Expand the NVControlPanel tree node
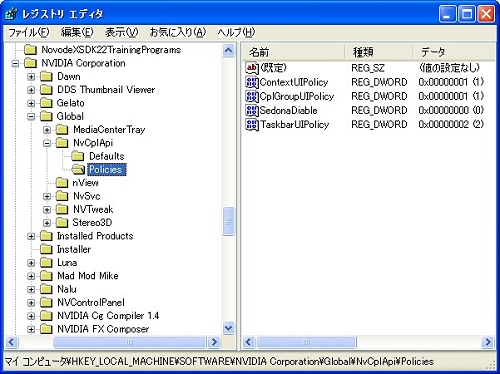Image resolution: width=500 pixels, height=374 pixels. (x=31, y=303)
